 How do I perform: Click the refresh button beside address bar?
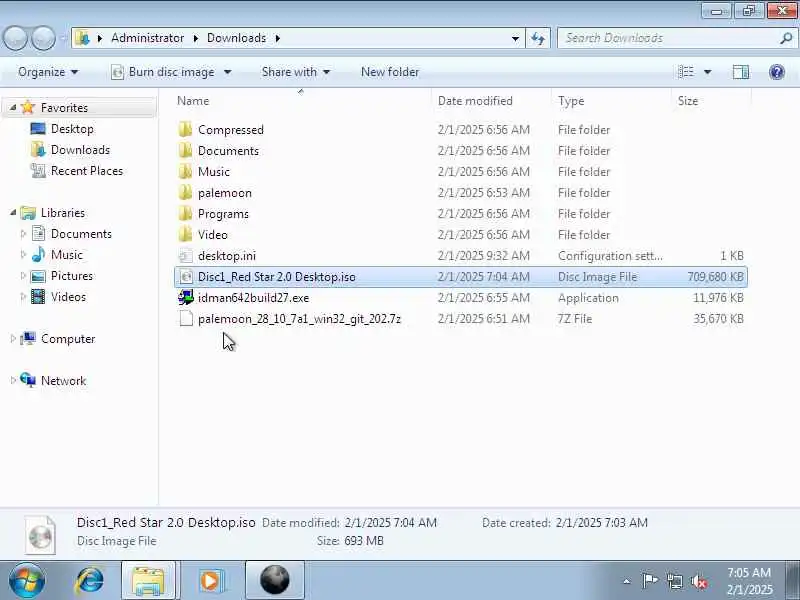(538, 38)
